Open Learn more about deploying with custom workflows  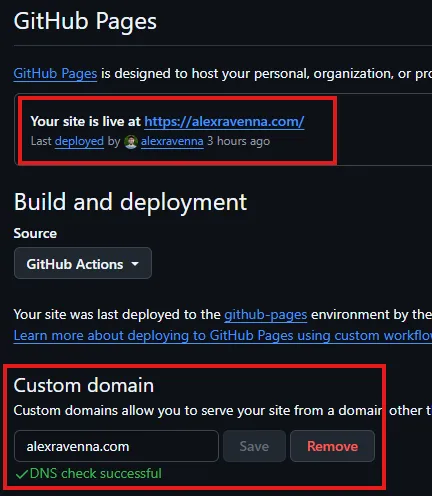(223, 336)
